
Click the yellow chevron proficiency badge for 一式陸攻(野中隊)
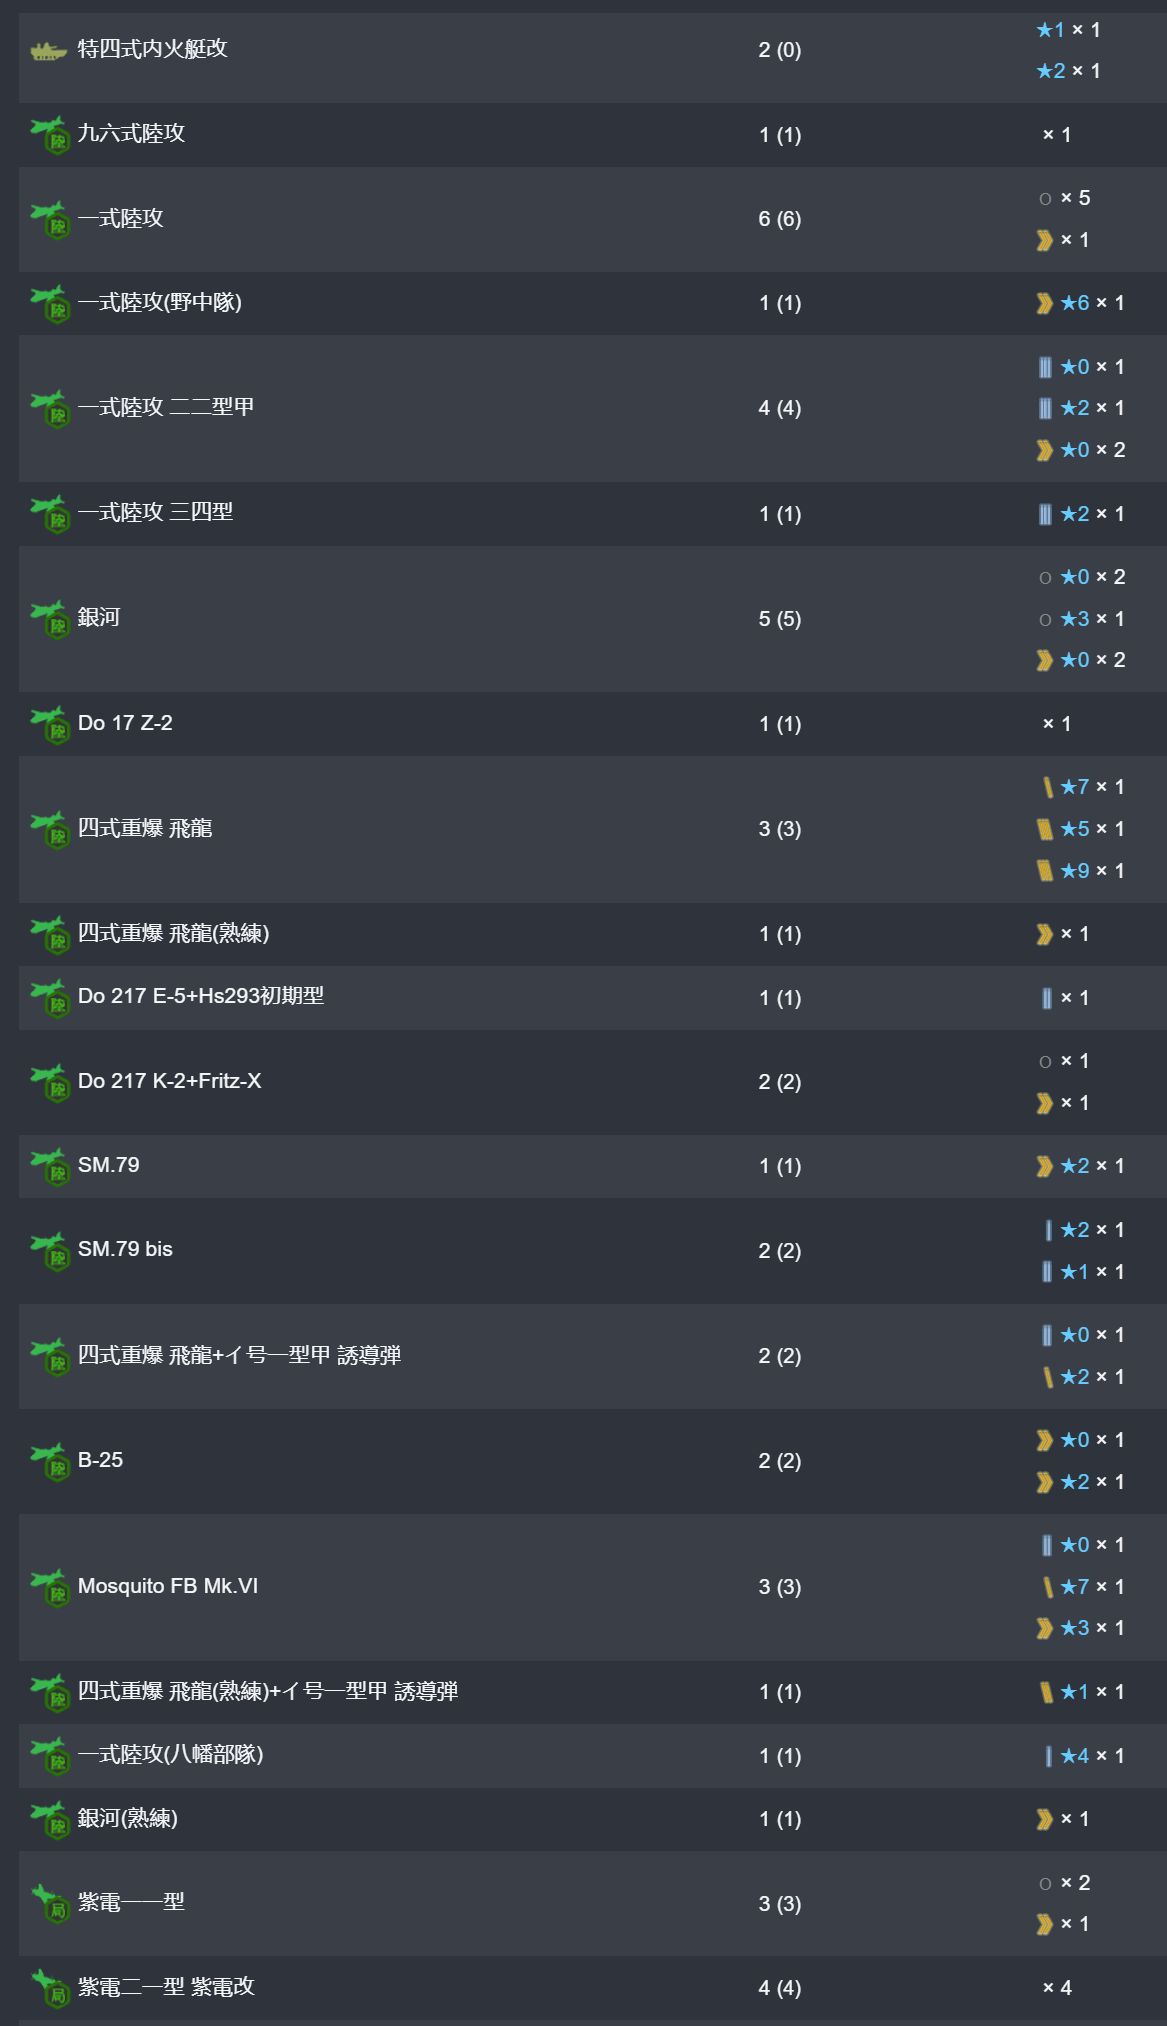1045,303
